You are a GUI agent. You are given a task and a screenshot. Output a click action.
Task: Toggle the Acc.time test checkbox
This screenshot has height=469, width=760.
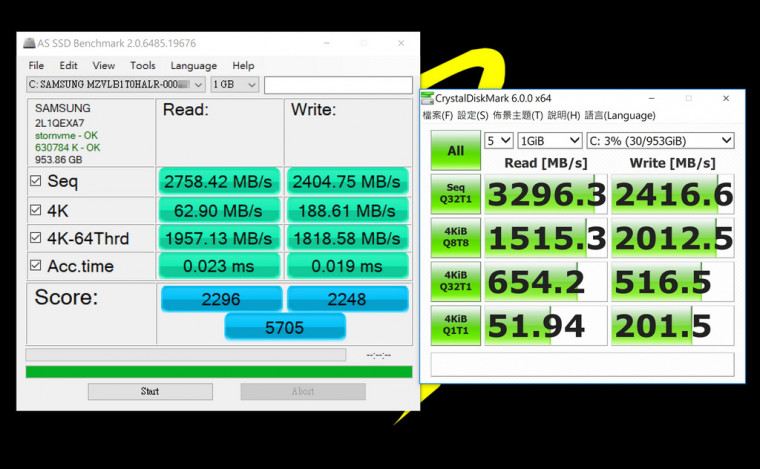35,265
